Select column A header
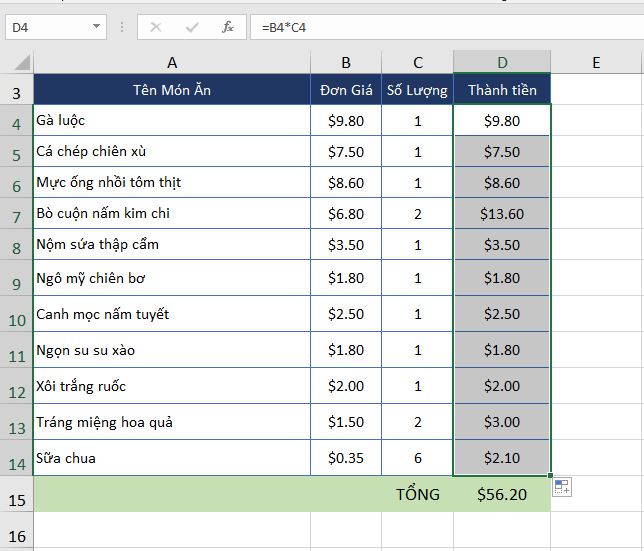Screen dimensions: 644x551 172,62
